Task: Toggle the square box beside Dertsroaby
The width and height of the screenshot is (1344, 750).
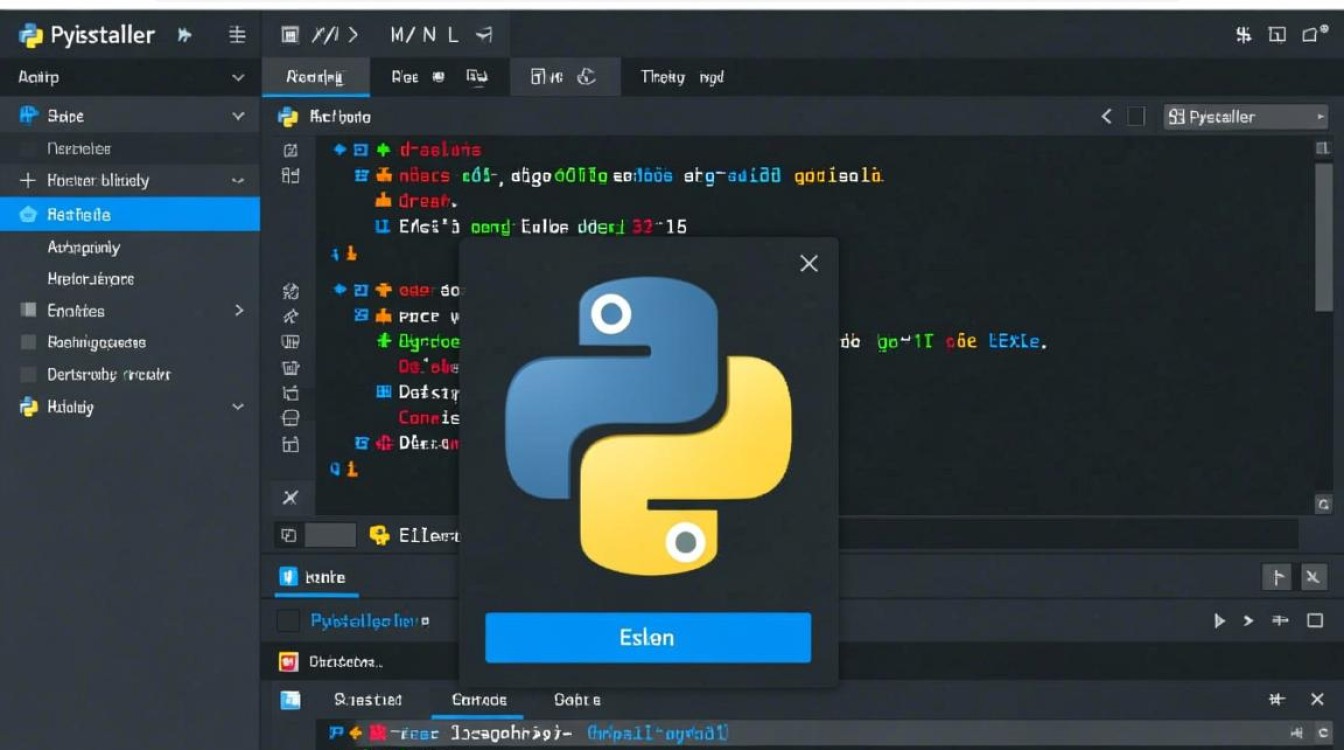Action: pos(28,374)
